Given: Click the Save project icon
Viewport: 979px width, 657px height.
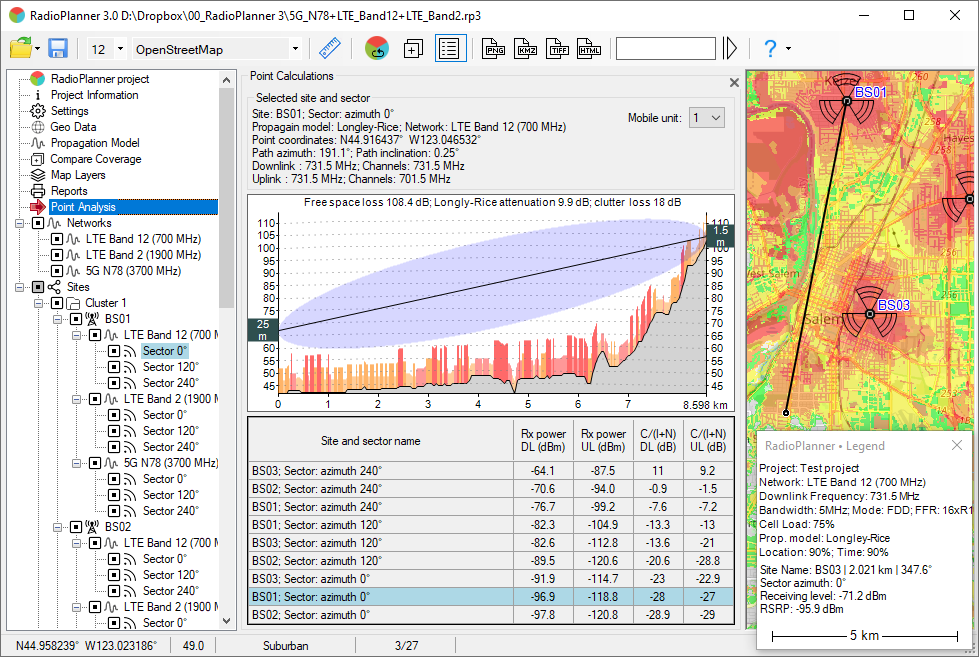Looking at the screenshot, I should click(57, 49).
